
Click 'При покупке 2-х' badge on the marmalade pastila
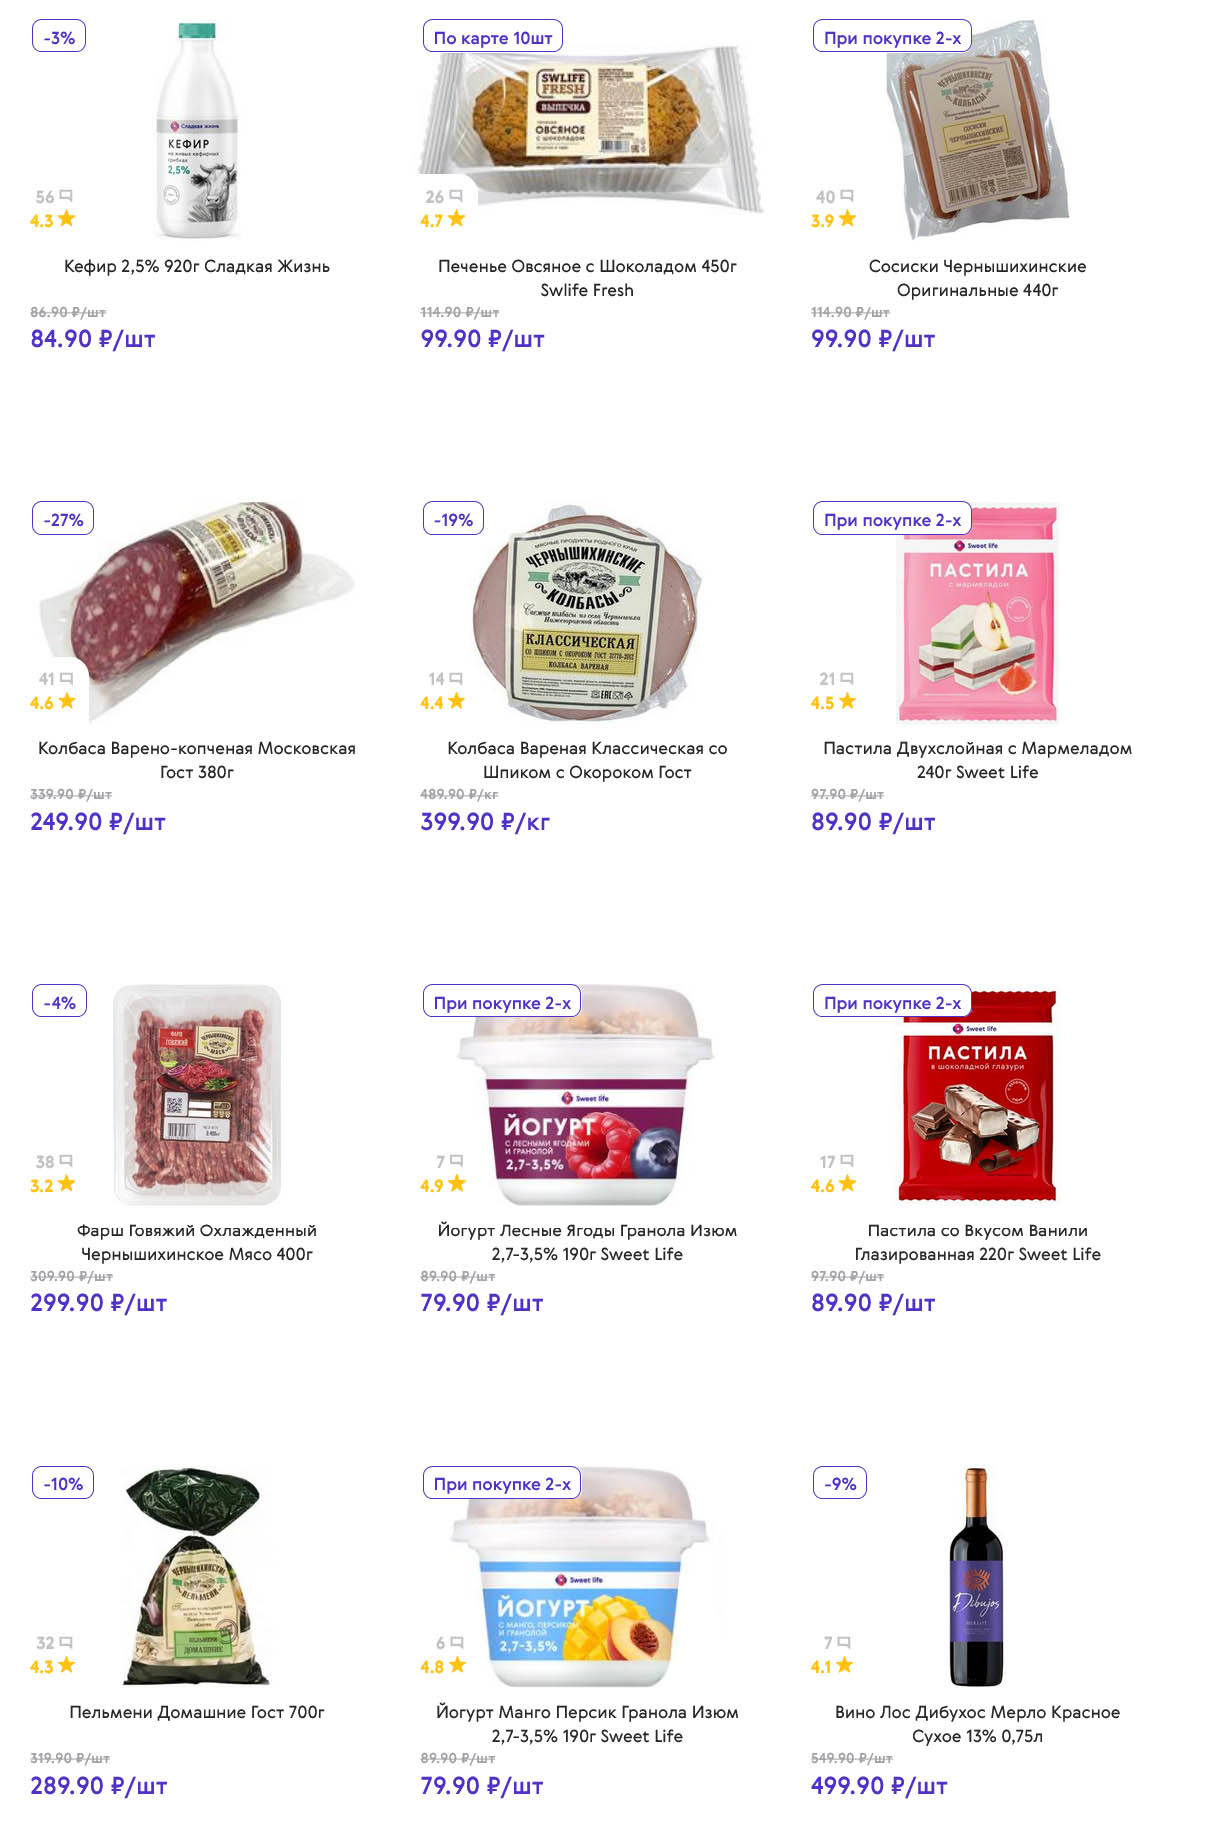coord(892,519)
